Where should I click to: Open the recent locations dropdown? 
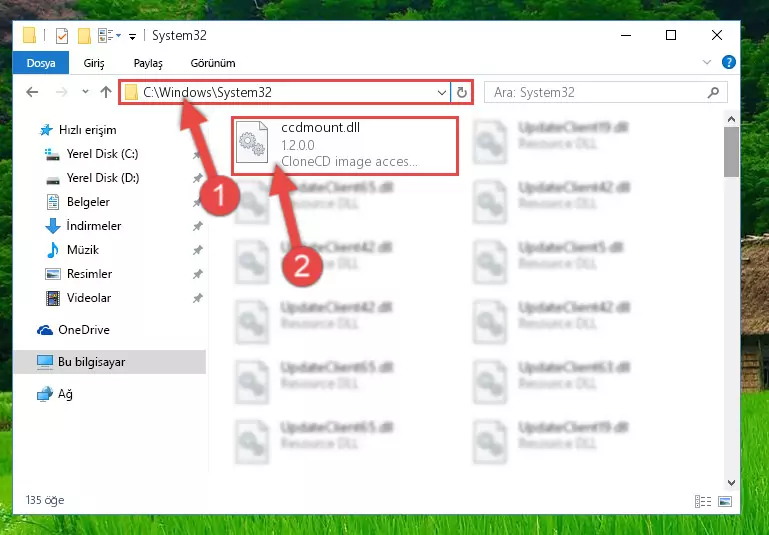click(85, 92)
